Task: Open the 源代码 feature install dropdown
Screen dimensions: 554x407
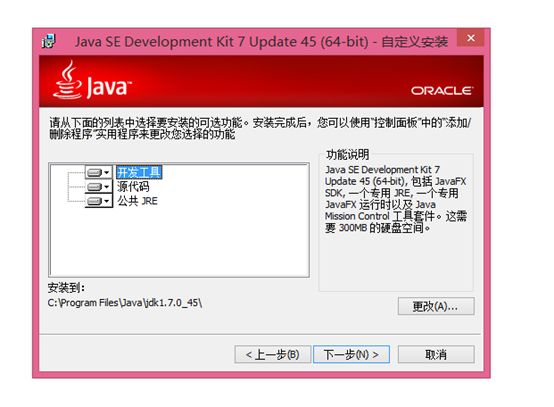Action: pos(99,187)
